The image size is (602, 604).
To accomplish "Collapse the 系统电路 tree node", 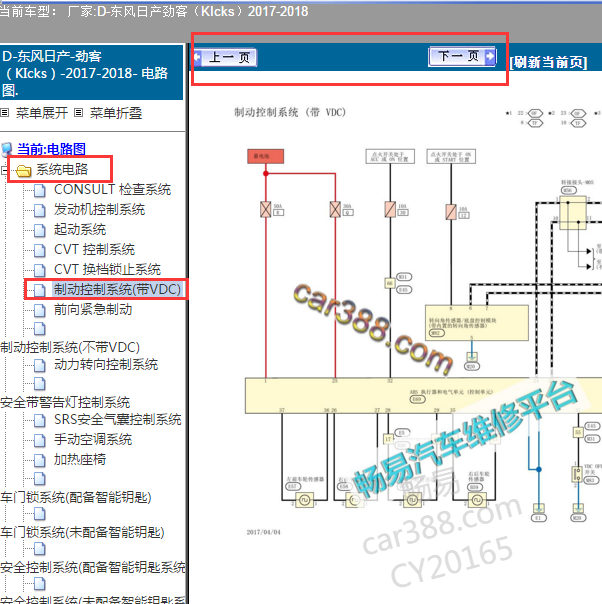I will (4, 169).
